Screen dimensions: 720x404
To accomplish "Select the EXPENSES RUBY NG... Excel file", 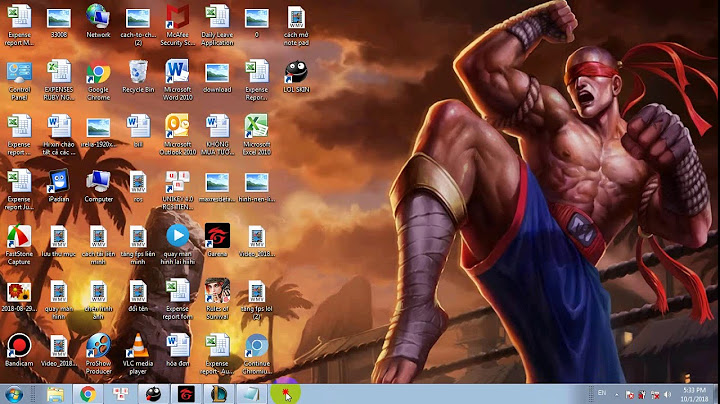I will pos(59,80).
